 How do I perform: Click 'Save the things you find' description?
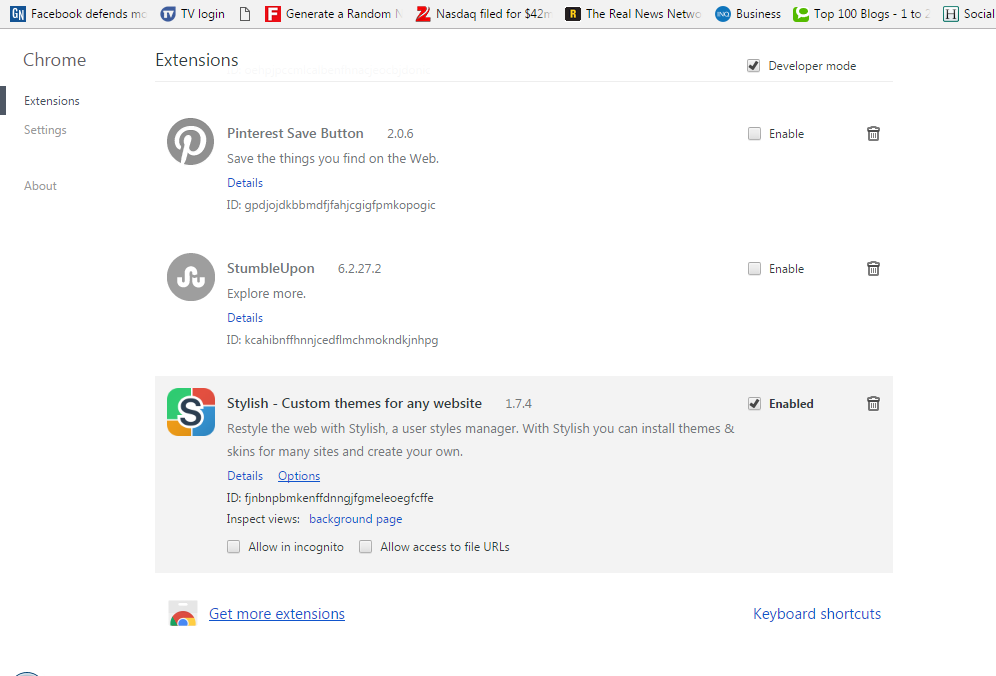click(333, 158)
